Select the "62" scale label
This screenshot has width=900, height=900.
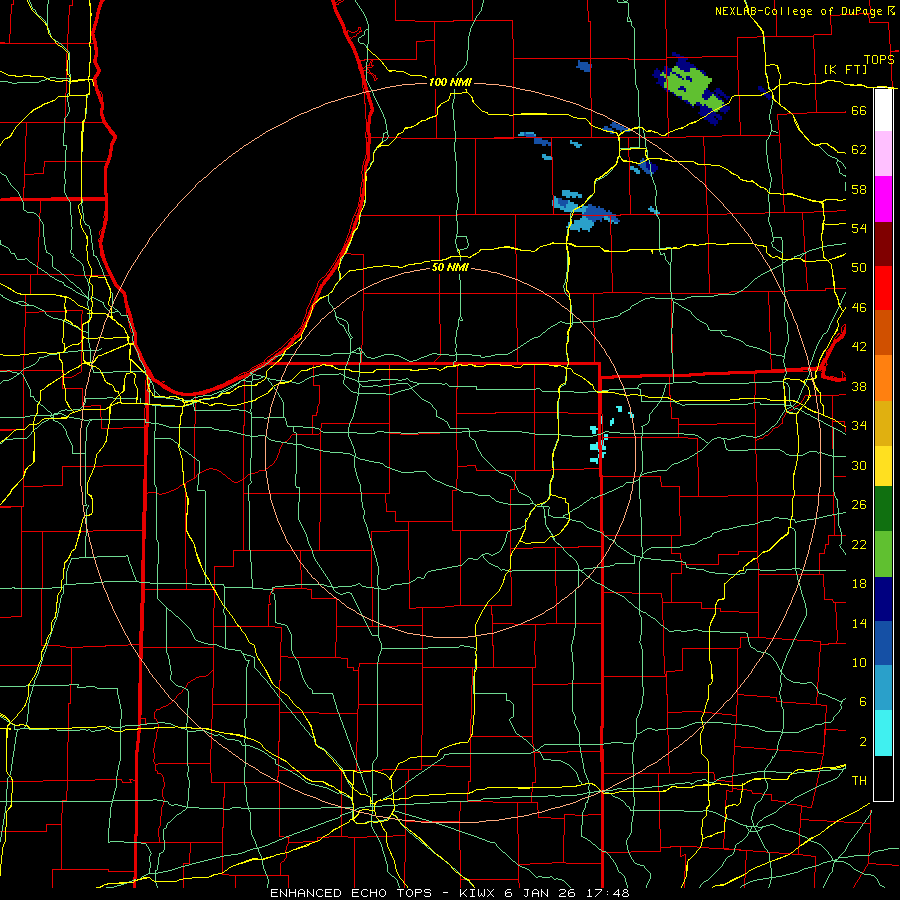point(859,150)
